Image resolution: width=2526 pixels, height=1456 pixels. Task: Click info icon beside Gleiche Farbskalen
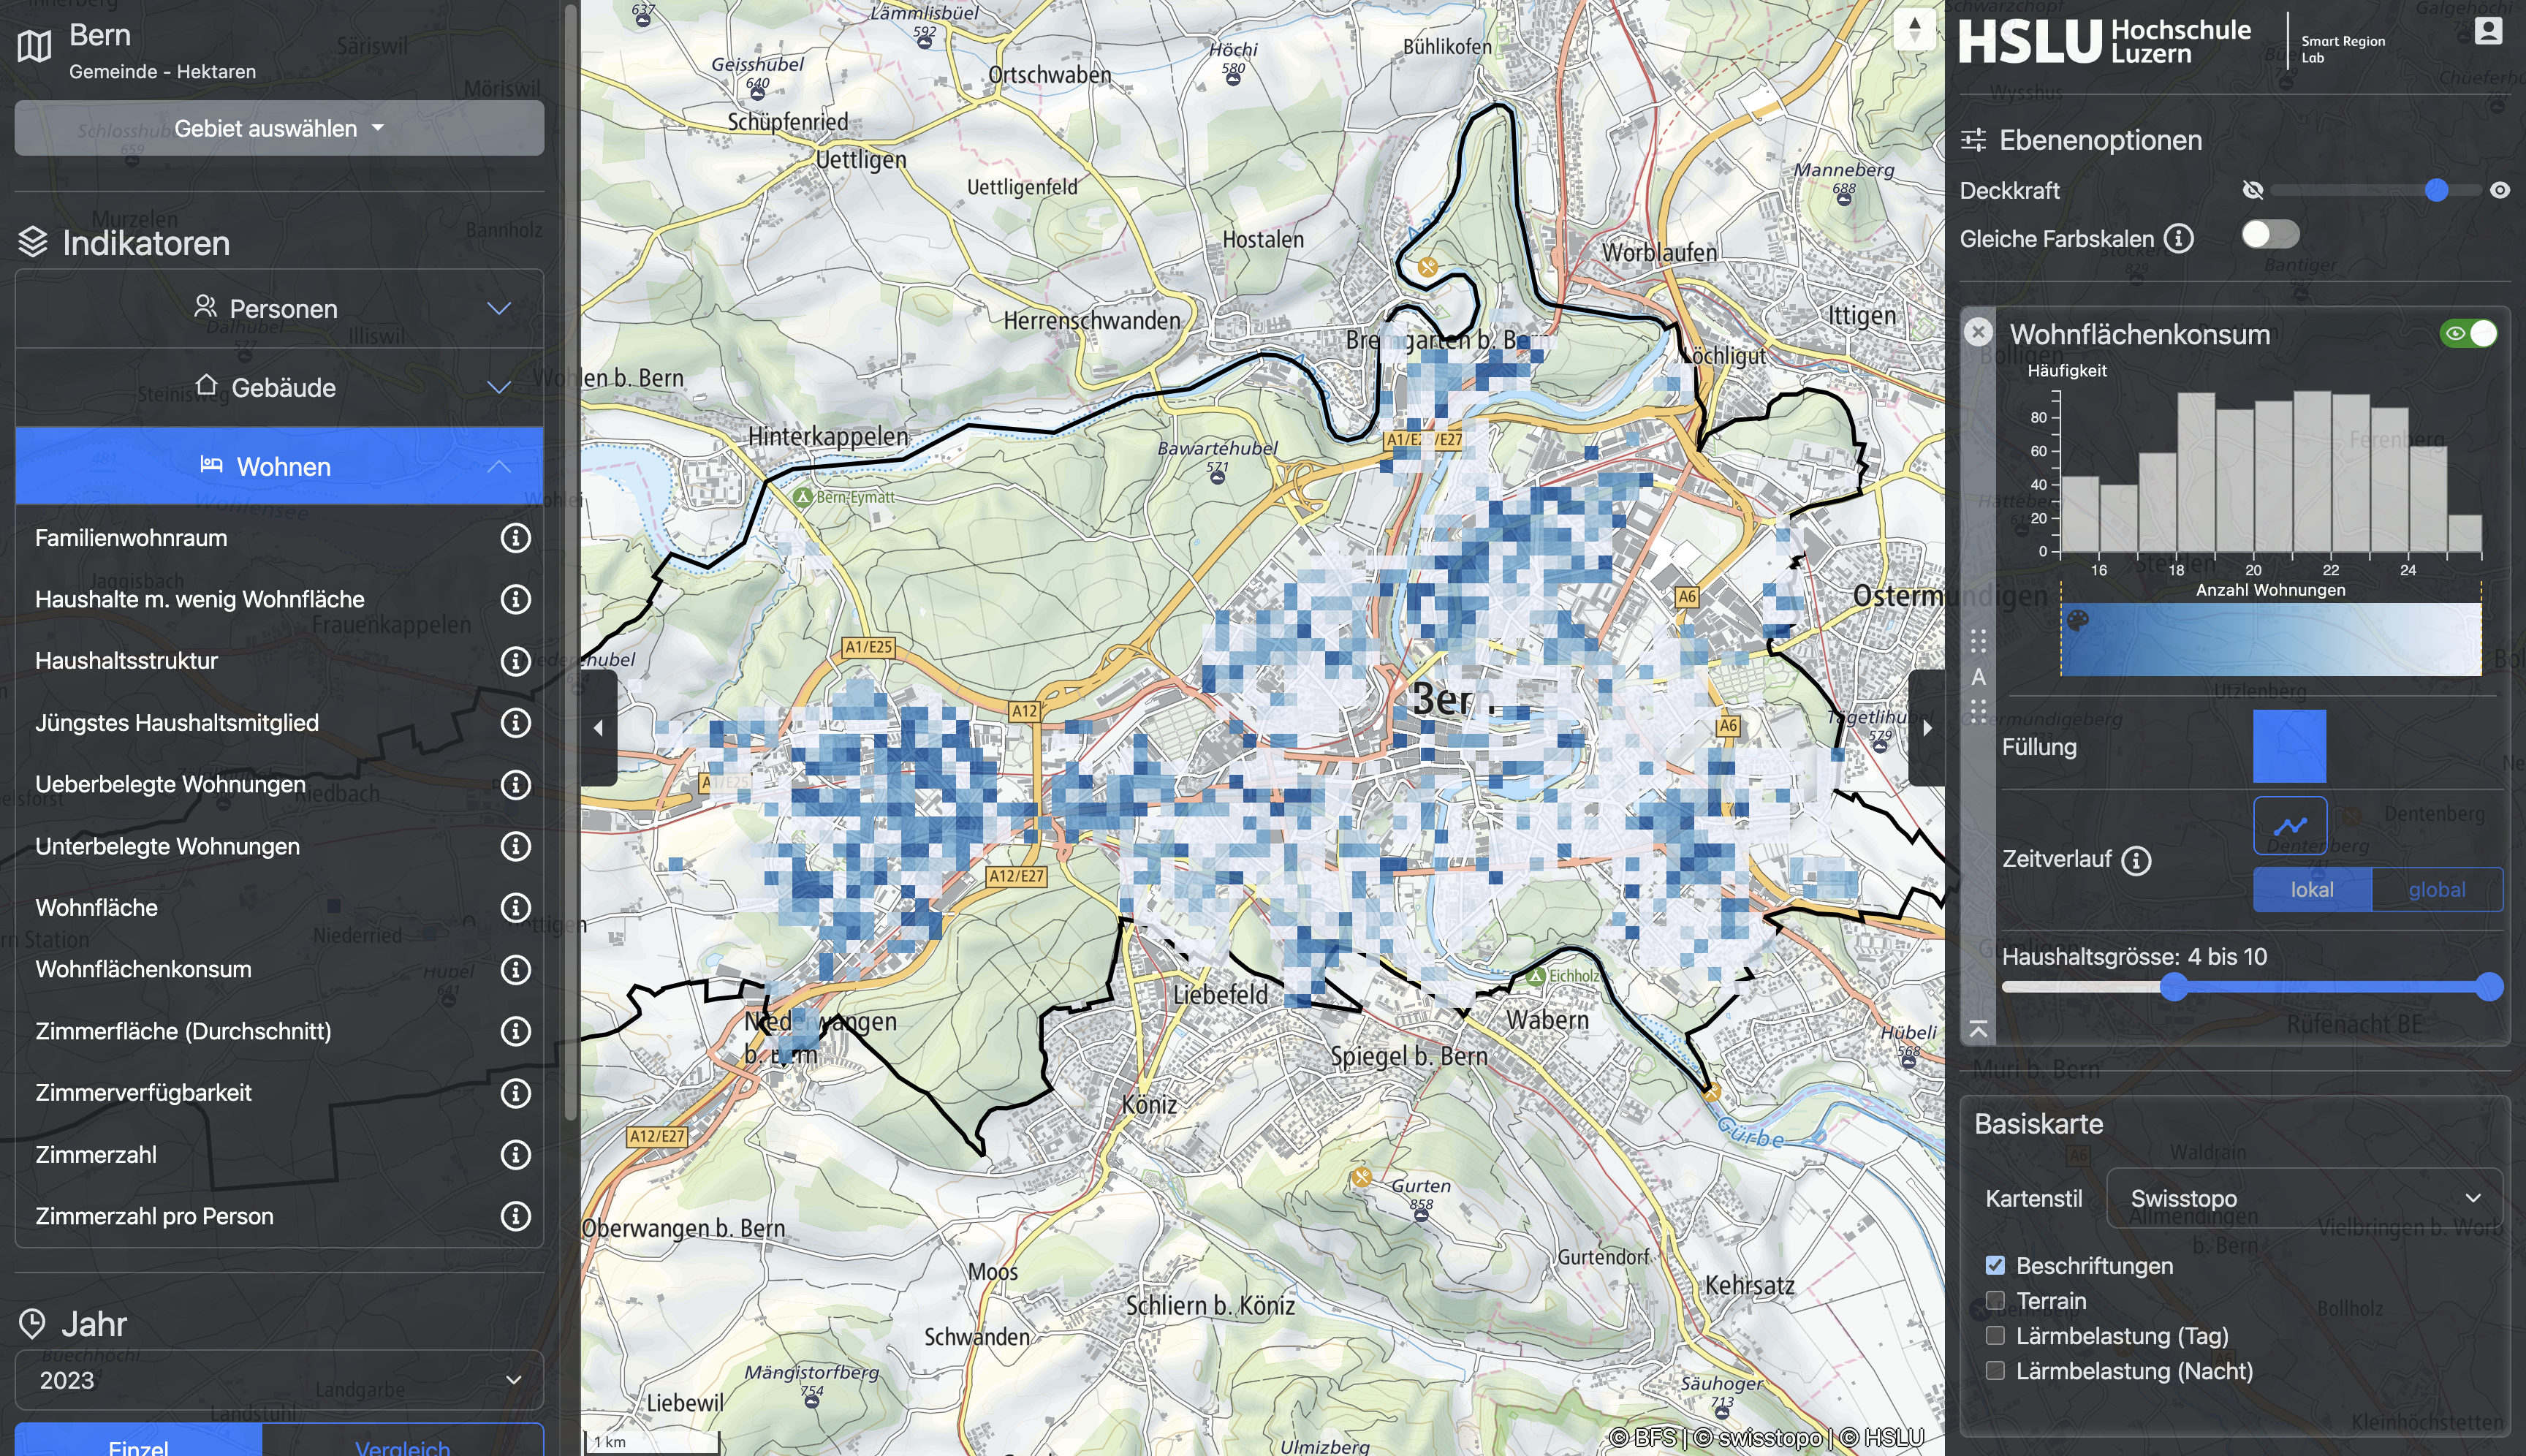pos(2179,239)
